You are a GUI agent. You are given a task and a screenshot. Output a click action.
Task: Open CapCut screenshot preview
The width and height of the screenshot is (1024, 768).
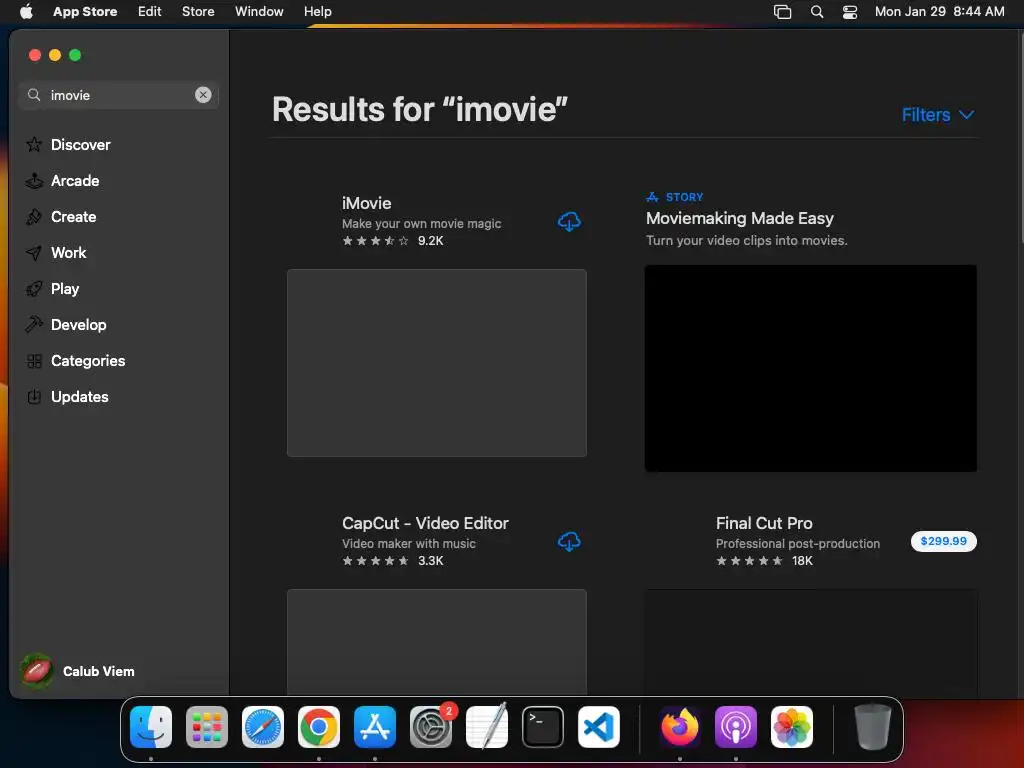(x=436, y=642)
